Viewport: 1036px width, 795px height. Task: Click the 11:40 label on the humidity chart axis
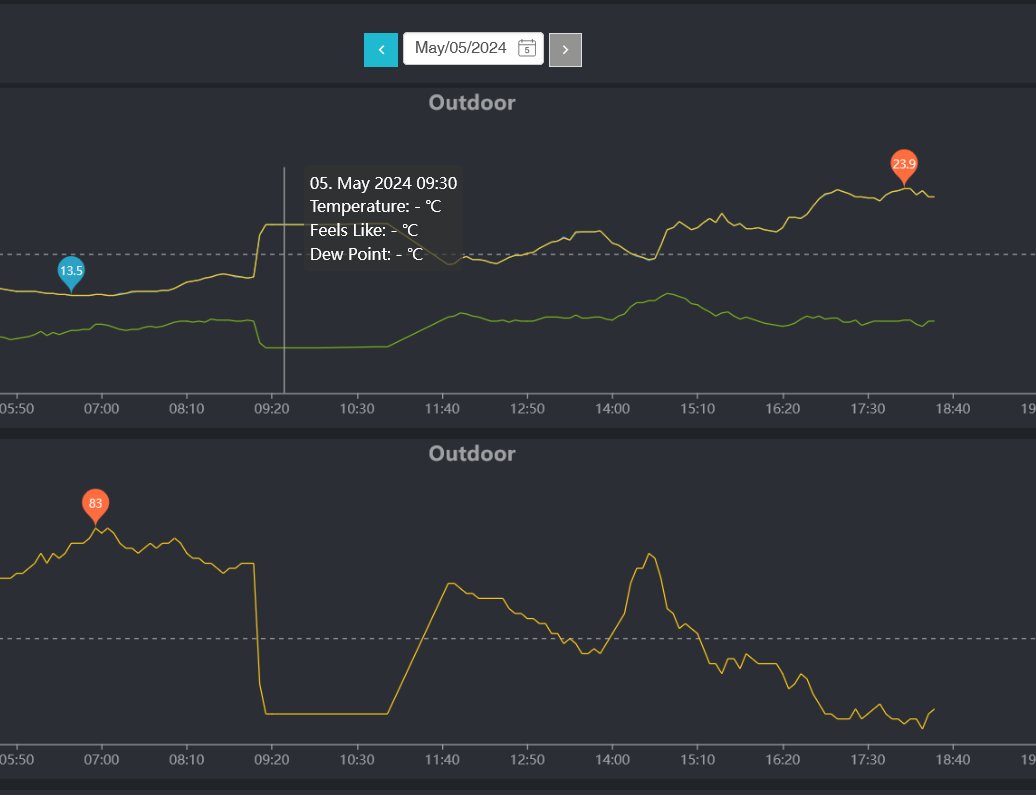click(x=442, y=759)
